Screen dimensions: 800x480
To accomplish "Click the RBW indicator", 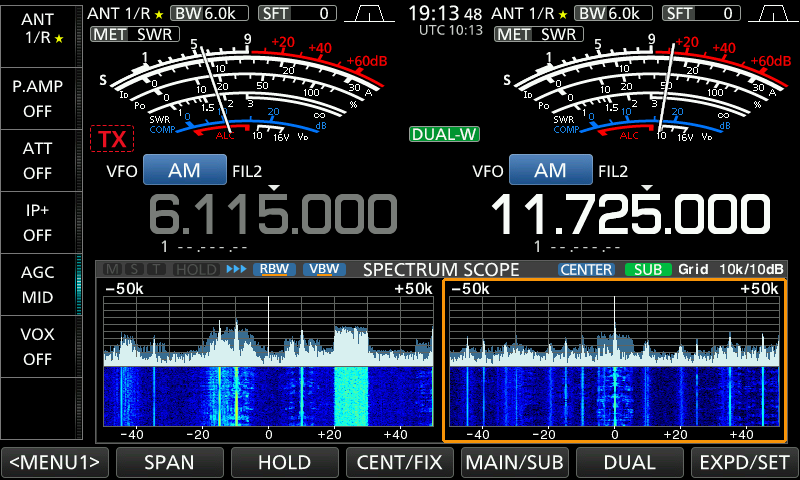I will (x=274, y=269).
